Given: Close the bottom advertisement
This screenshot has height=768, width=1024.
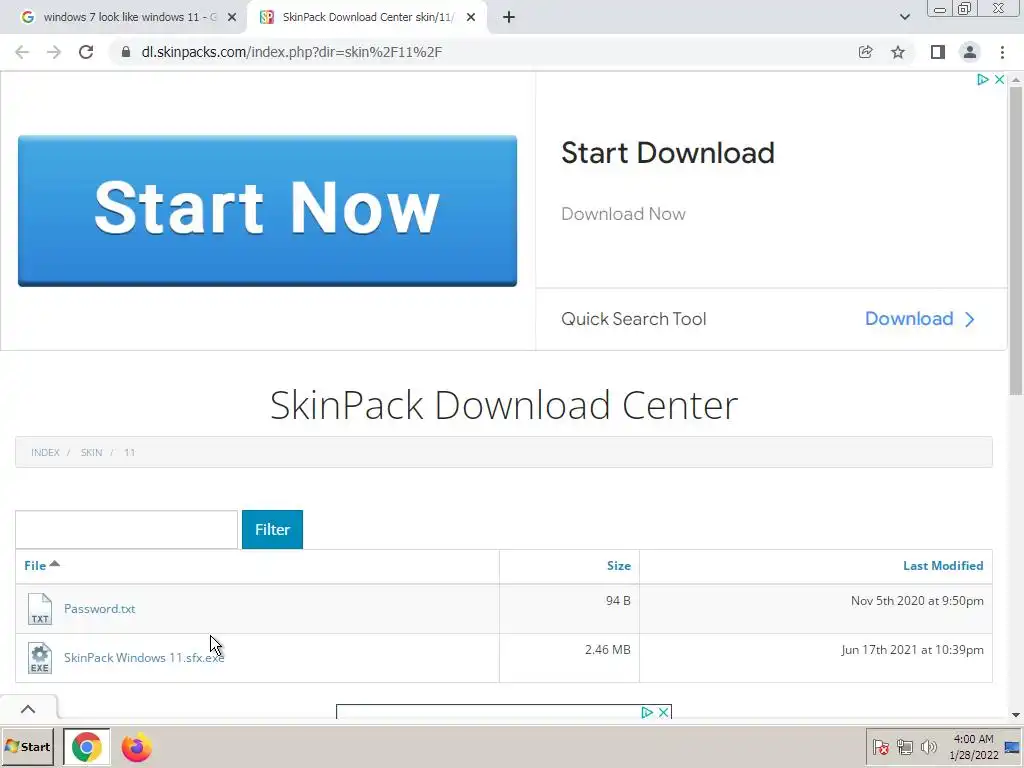Looking at the screenshot, I should pos(664,712).
